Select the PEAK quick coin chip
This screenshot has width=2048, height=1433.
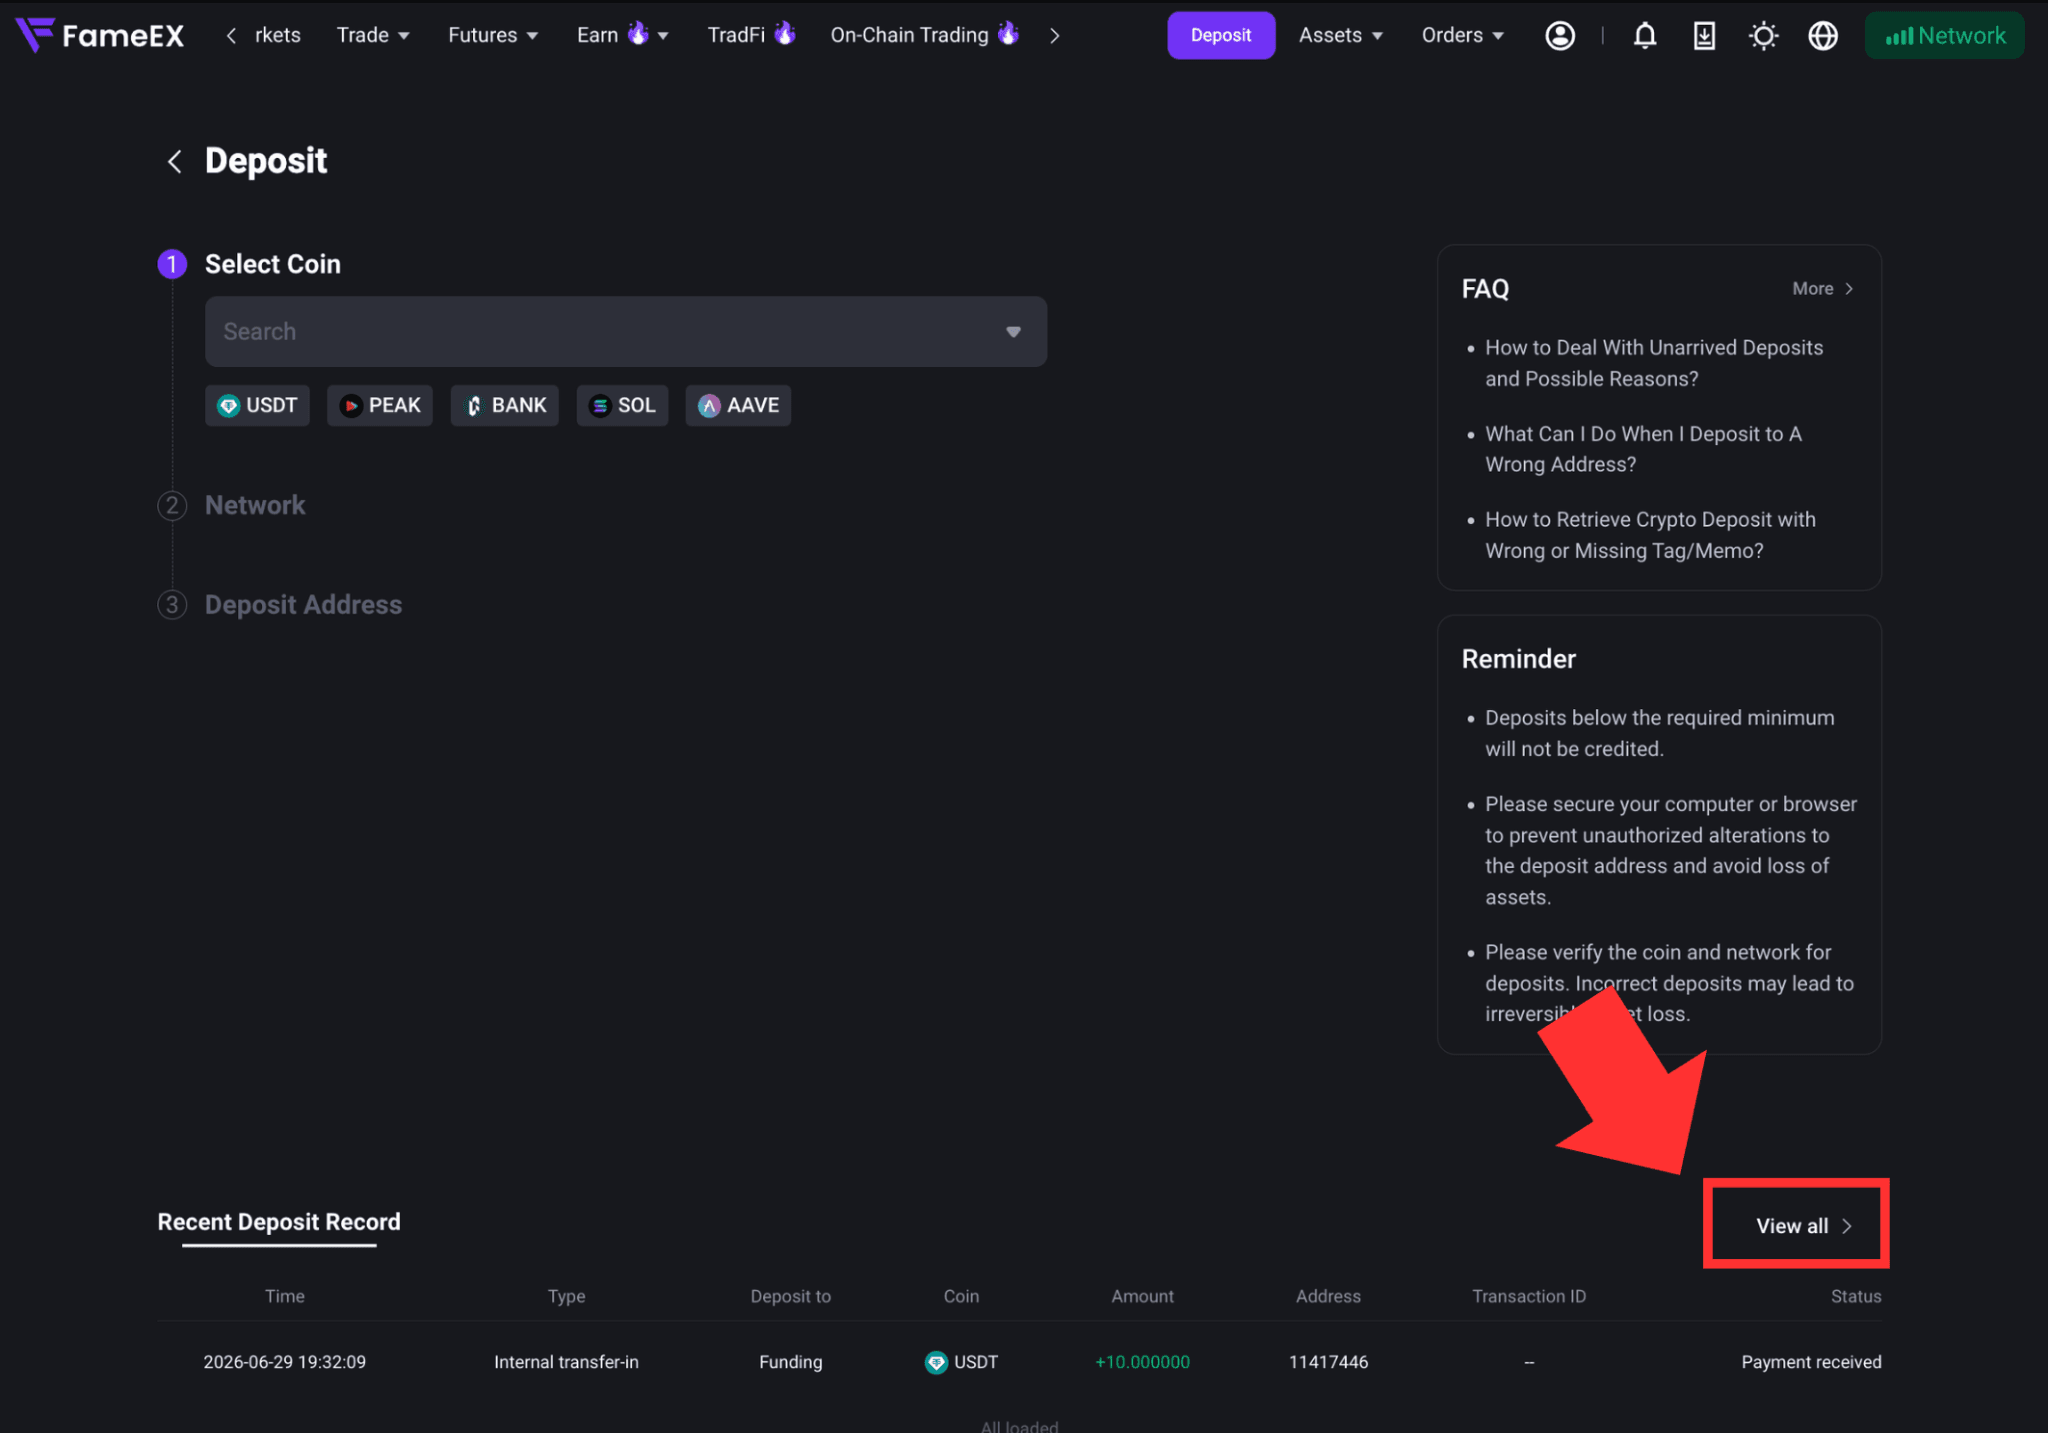pos(380,405)
